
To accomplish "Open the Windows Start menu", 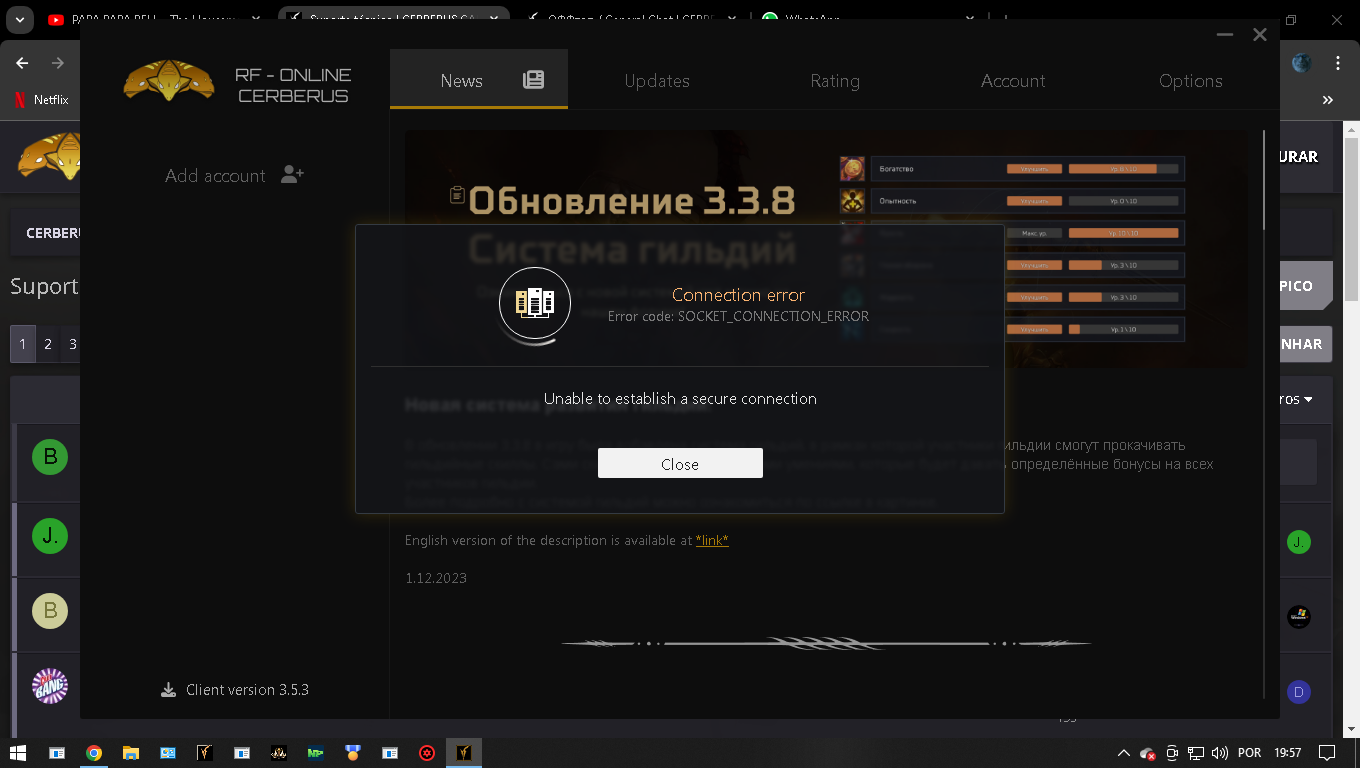I will (x=17, y=753).
